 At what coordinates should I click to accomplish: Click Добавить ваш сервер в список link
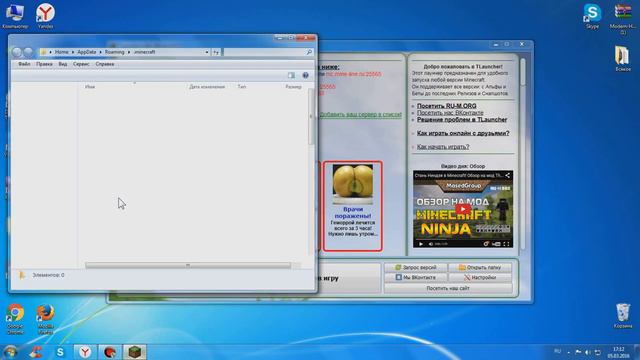click(x=360, y=114)
